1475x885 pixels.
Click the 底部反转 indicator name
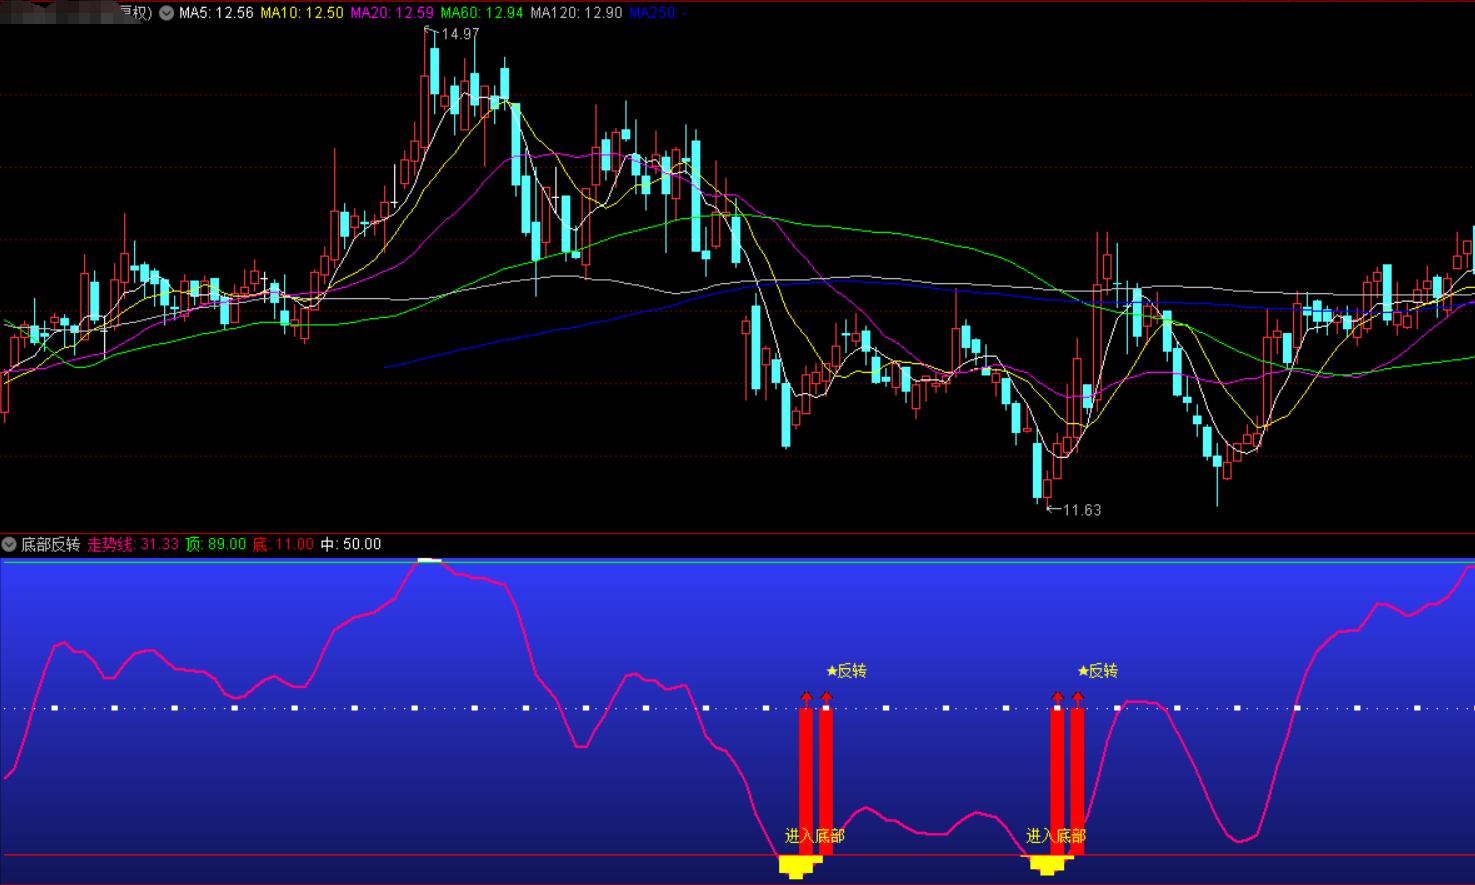(x=51, y=545)
